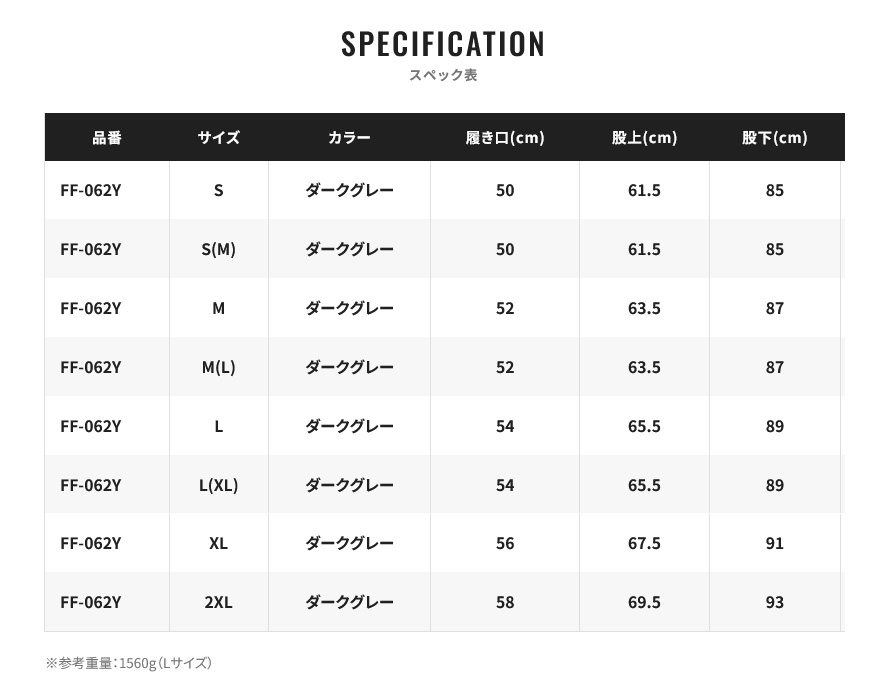The height and width of the screenshot is (692, 874).
Task: Select the size L(XL) cell
Action: click(x=218, y=485)
